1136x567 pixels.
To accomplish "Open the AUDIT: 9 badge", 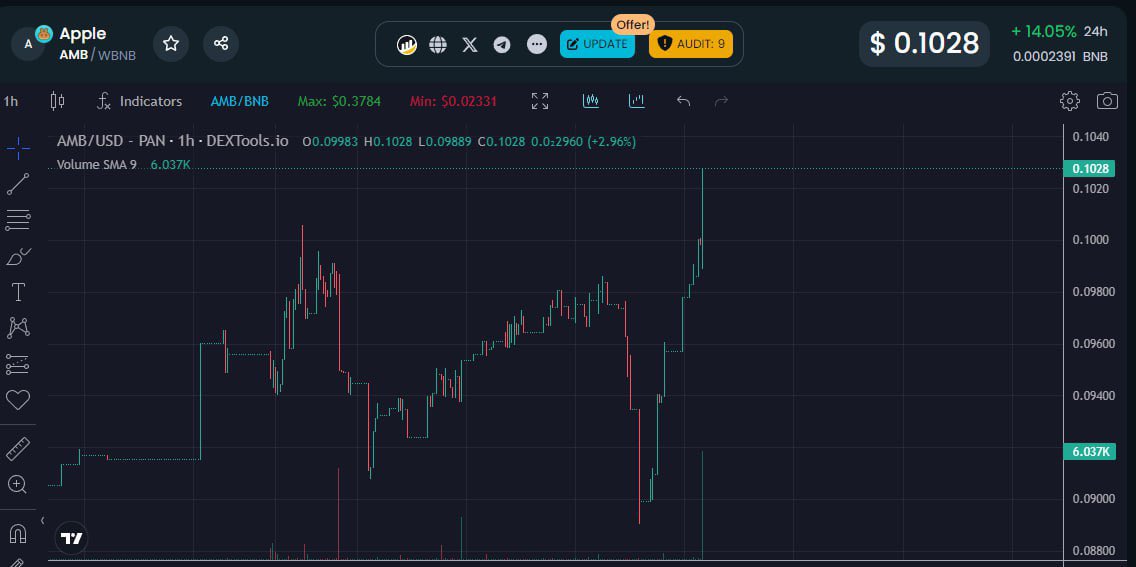I will (691, 44).
